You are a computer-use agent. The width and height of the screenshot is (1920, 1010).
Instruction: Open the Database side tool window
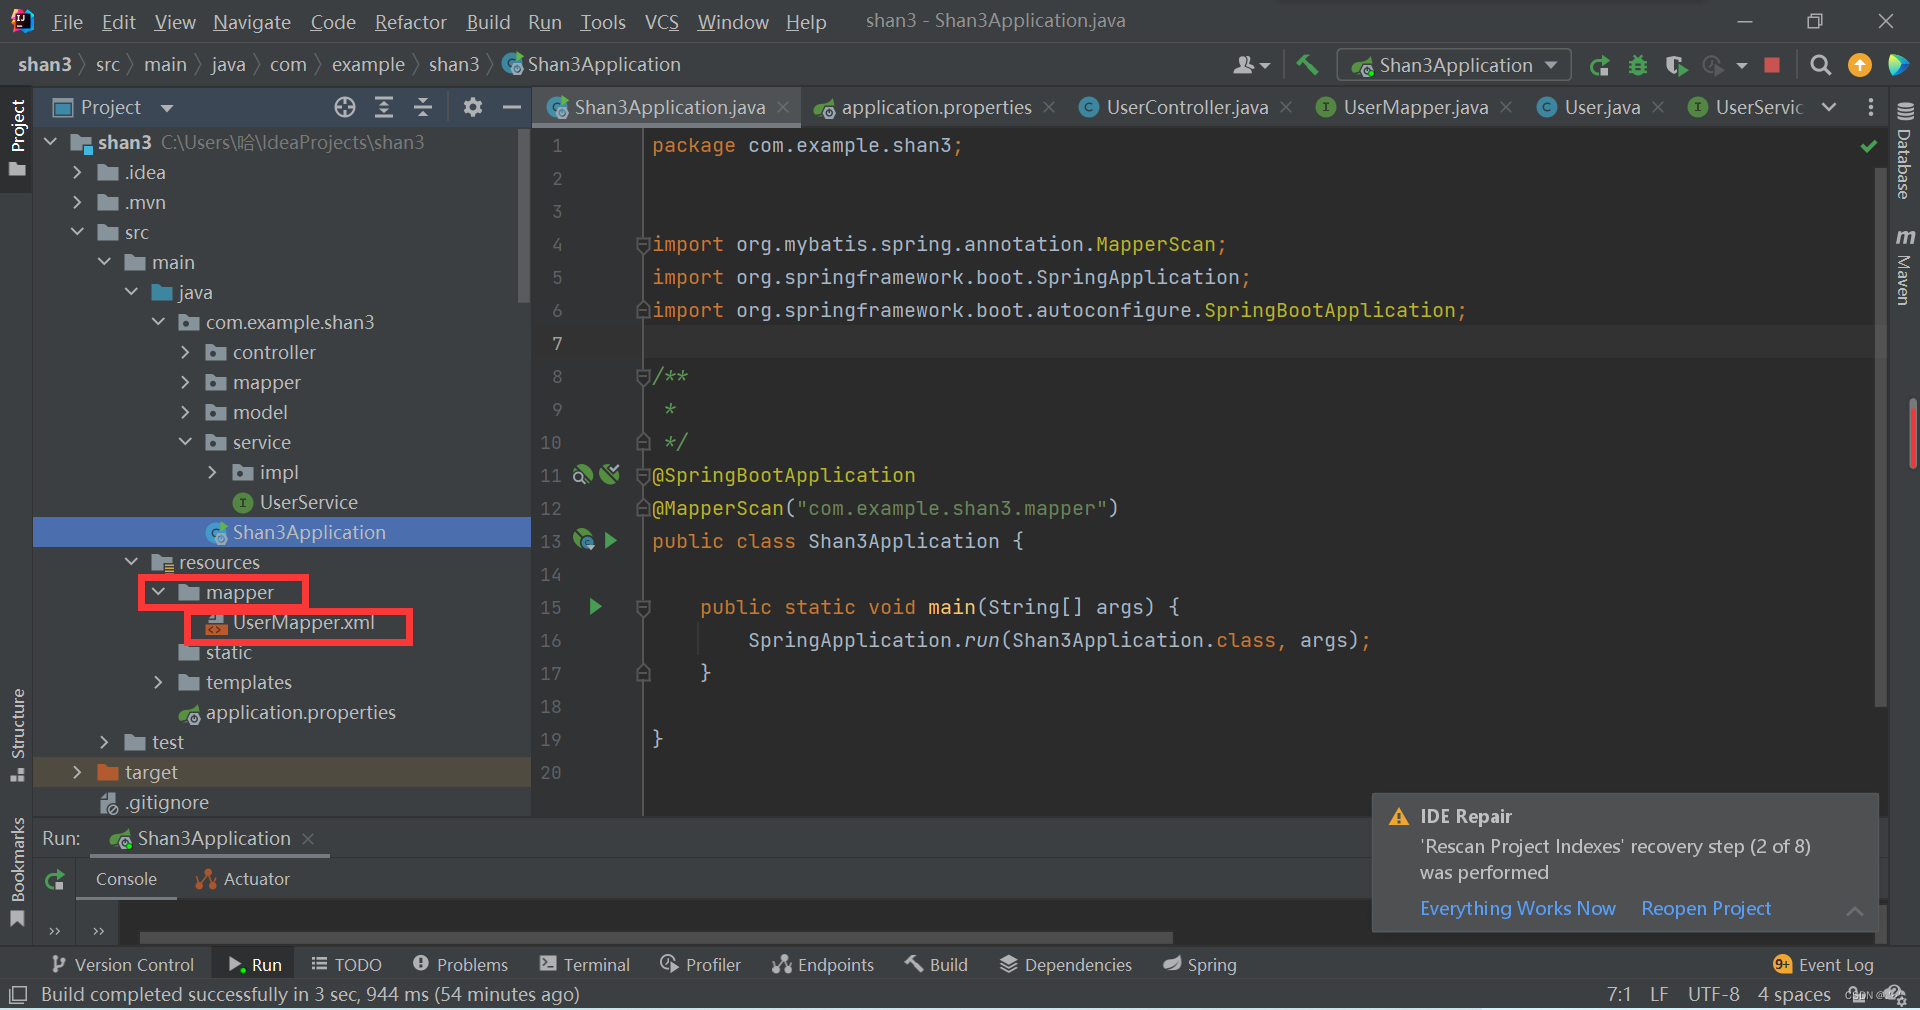pyautogui.click(x=1904, y=152)
